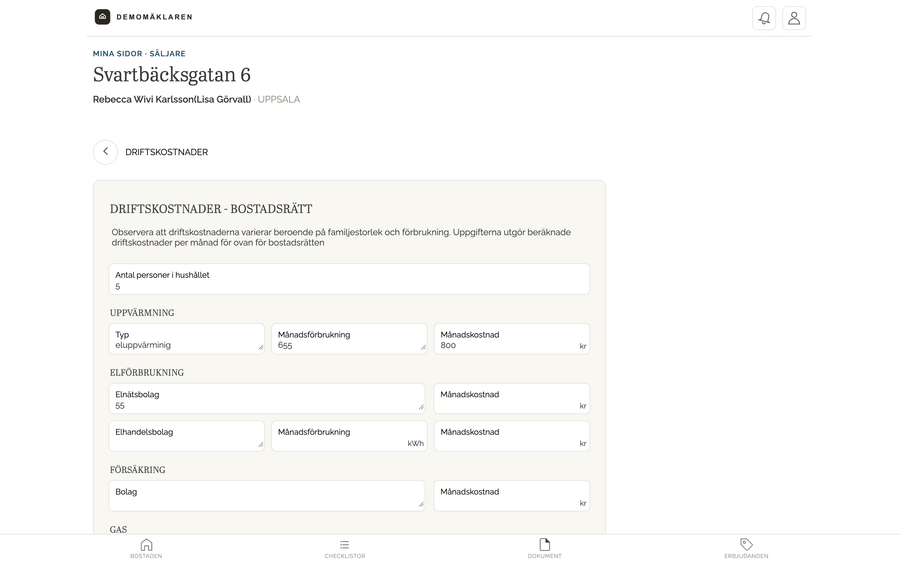Edit the Elhandelsbolag field
900x563 pixels.
pyautogui.click(x=187, y=436)
